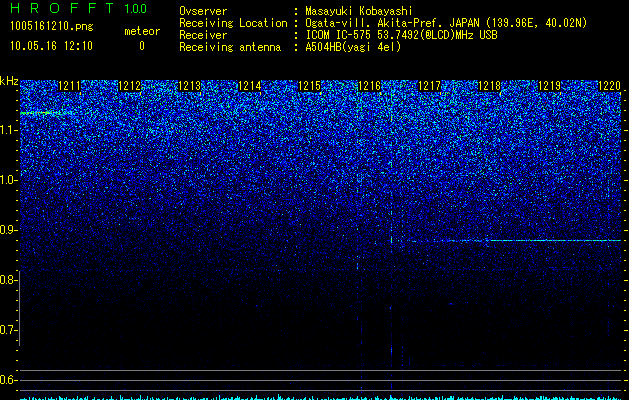Click the Ovserver label

203,11
